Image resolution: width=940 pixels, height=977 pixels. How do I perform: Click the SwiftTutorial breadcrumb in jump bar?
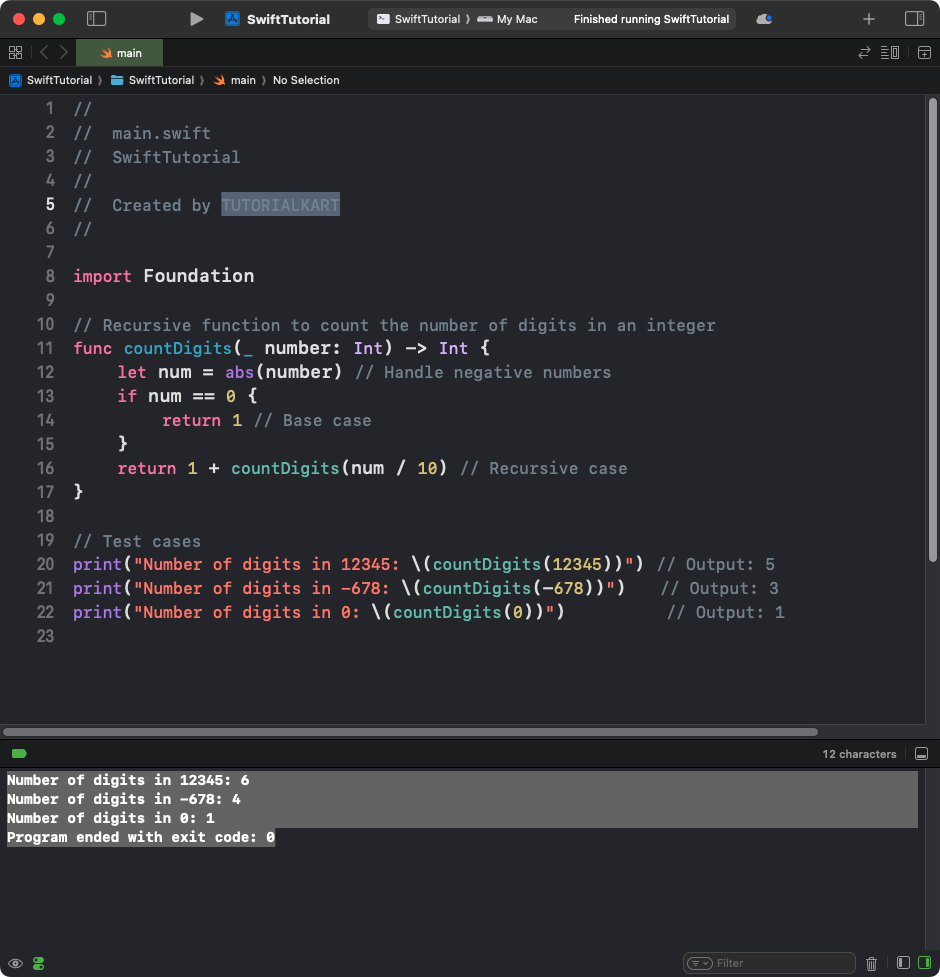coord(57,80)
